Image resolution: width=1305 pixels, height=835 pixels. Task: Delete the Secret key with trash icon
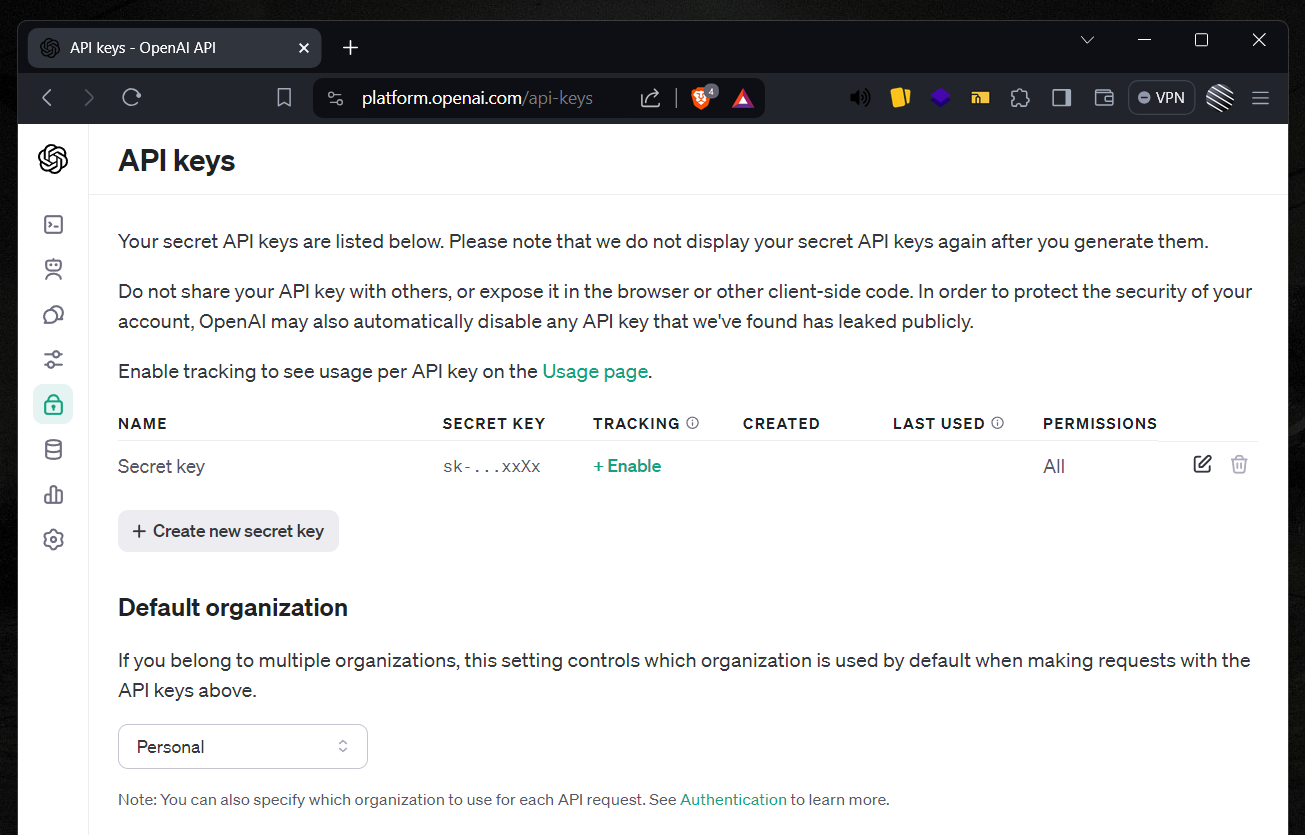click(1239, 464)
